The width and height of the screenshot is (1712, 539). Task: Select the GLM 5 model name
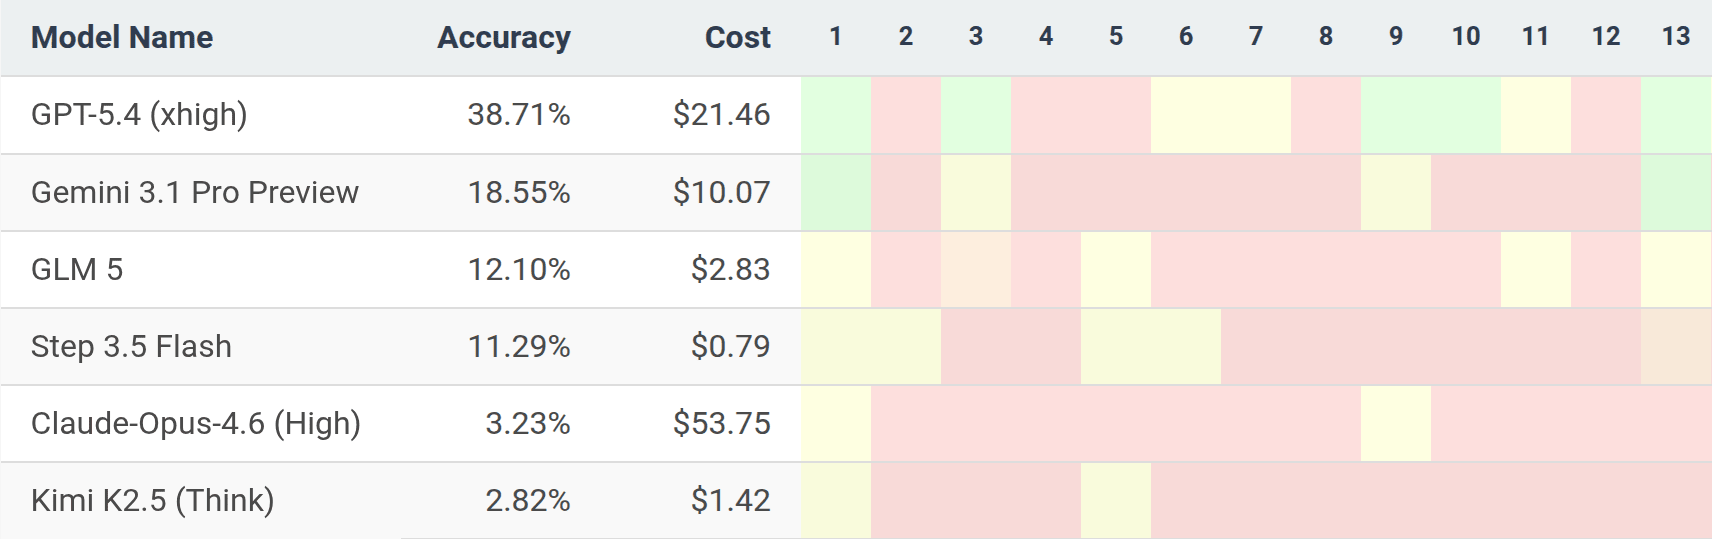coord(77,269)
